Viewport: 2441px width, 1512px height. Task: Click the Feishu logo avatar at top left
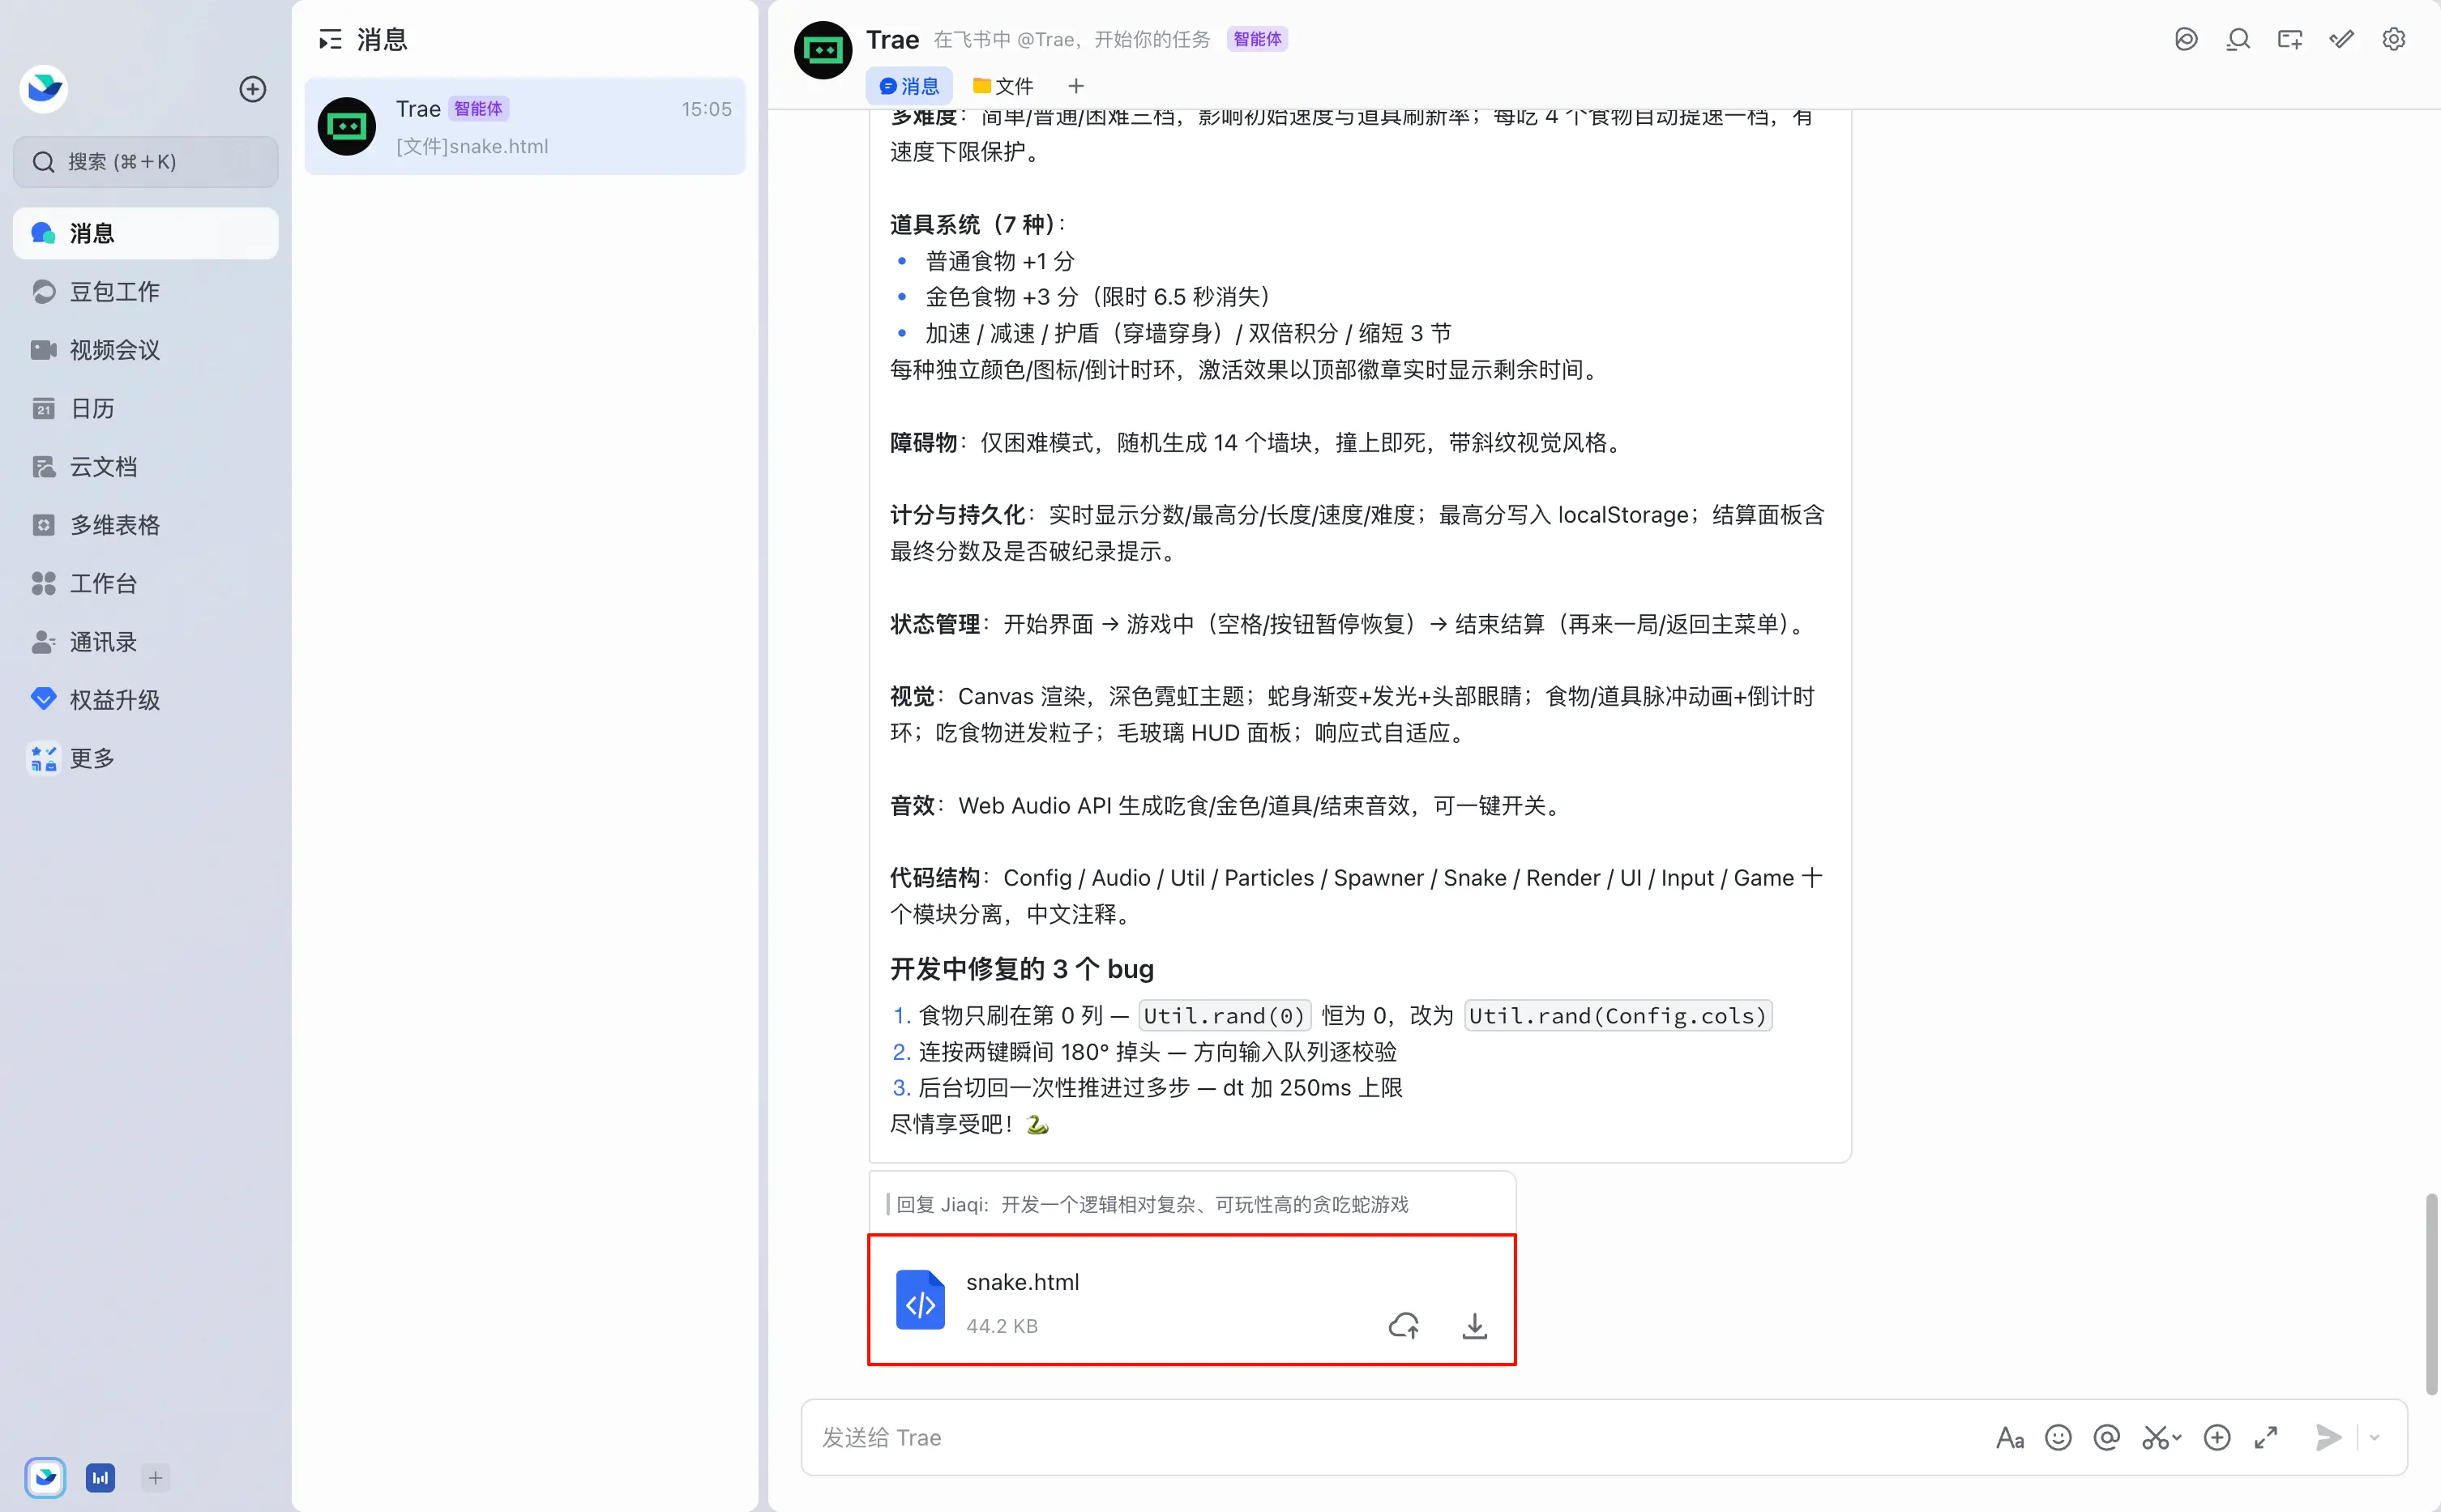(x=43, y=88)
